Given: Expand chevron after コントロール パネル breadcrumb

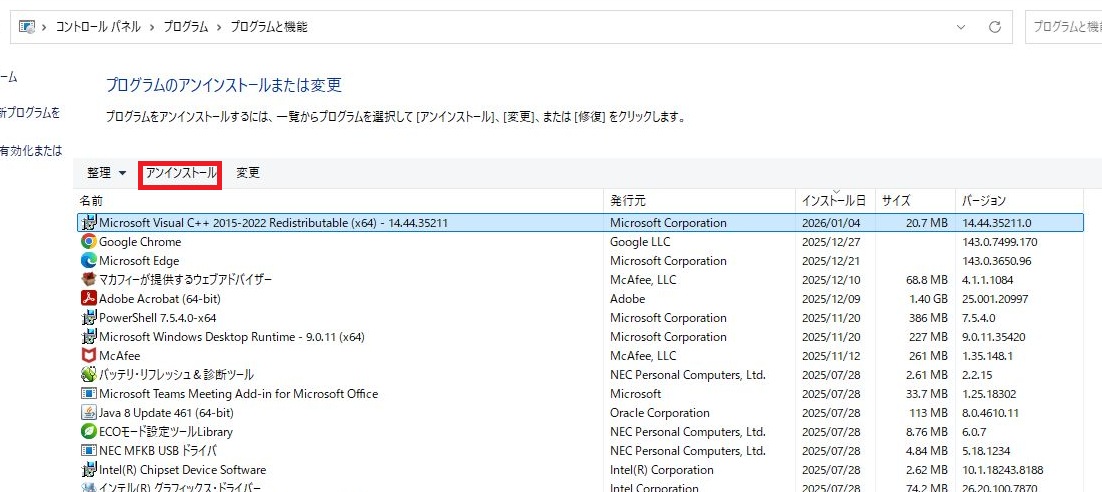Looking at the screenshot, I should [x=152, y=27].
